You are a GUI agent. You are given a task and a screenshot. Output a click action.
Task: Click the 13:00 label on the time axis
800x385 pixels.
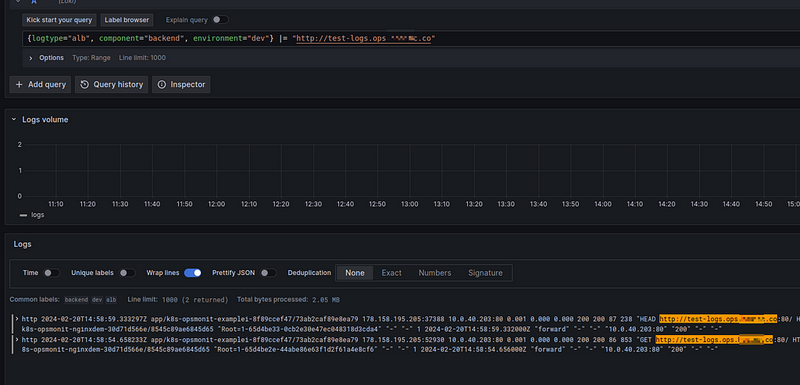point(410,204)
